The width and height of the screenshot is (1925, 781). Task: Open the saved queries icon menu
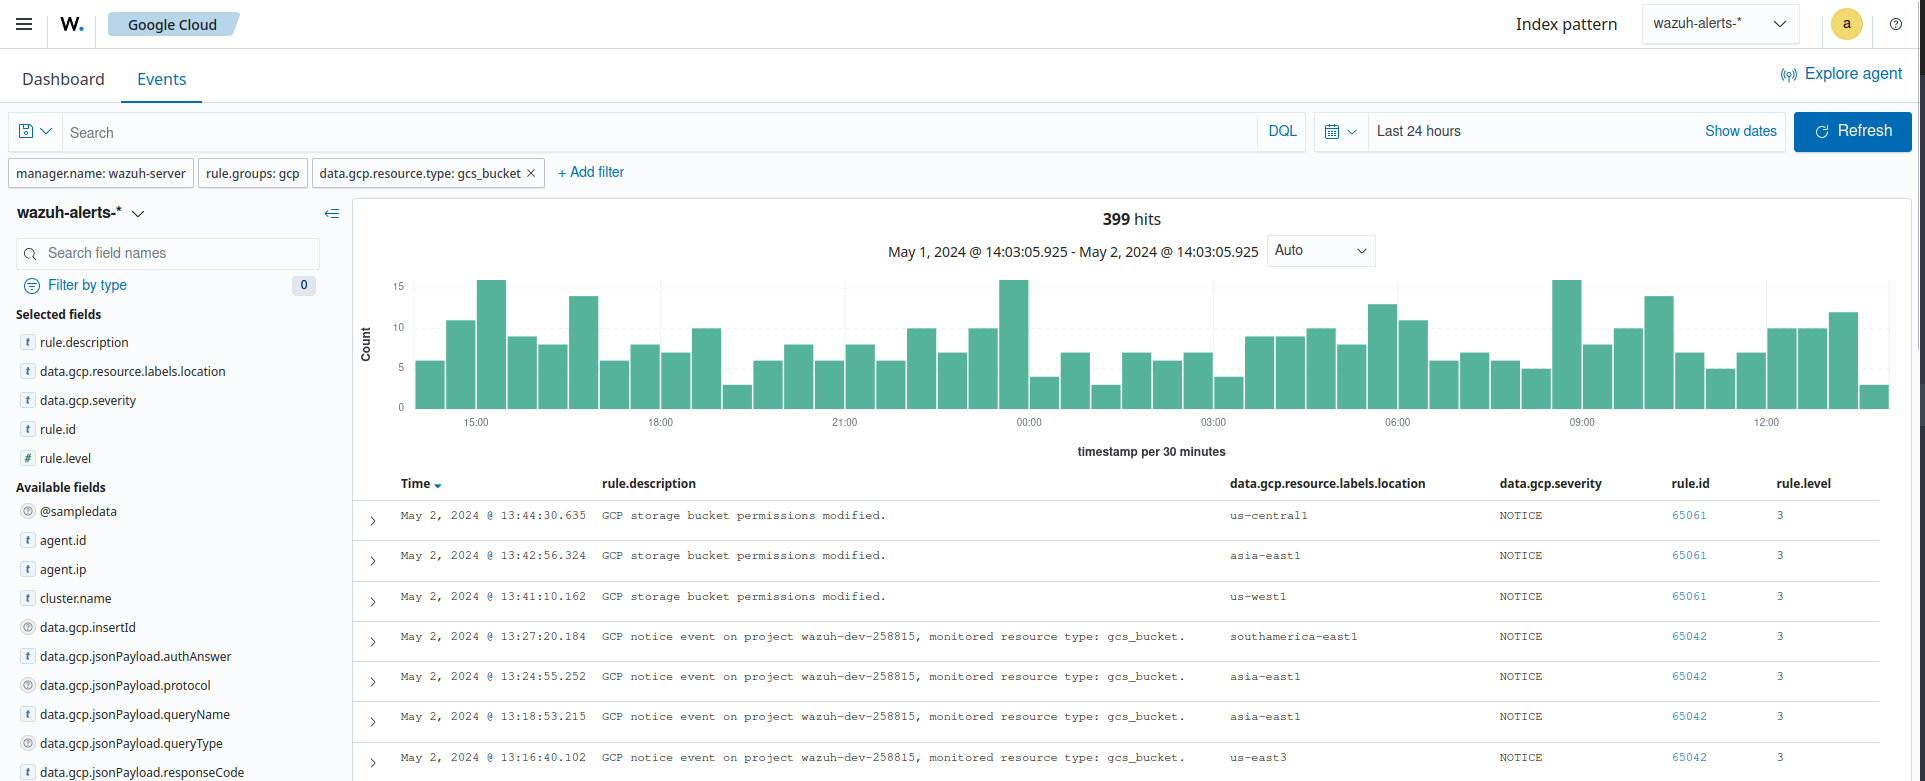coord(35,131)
